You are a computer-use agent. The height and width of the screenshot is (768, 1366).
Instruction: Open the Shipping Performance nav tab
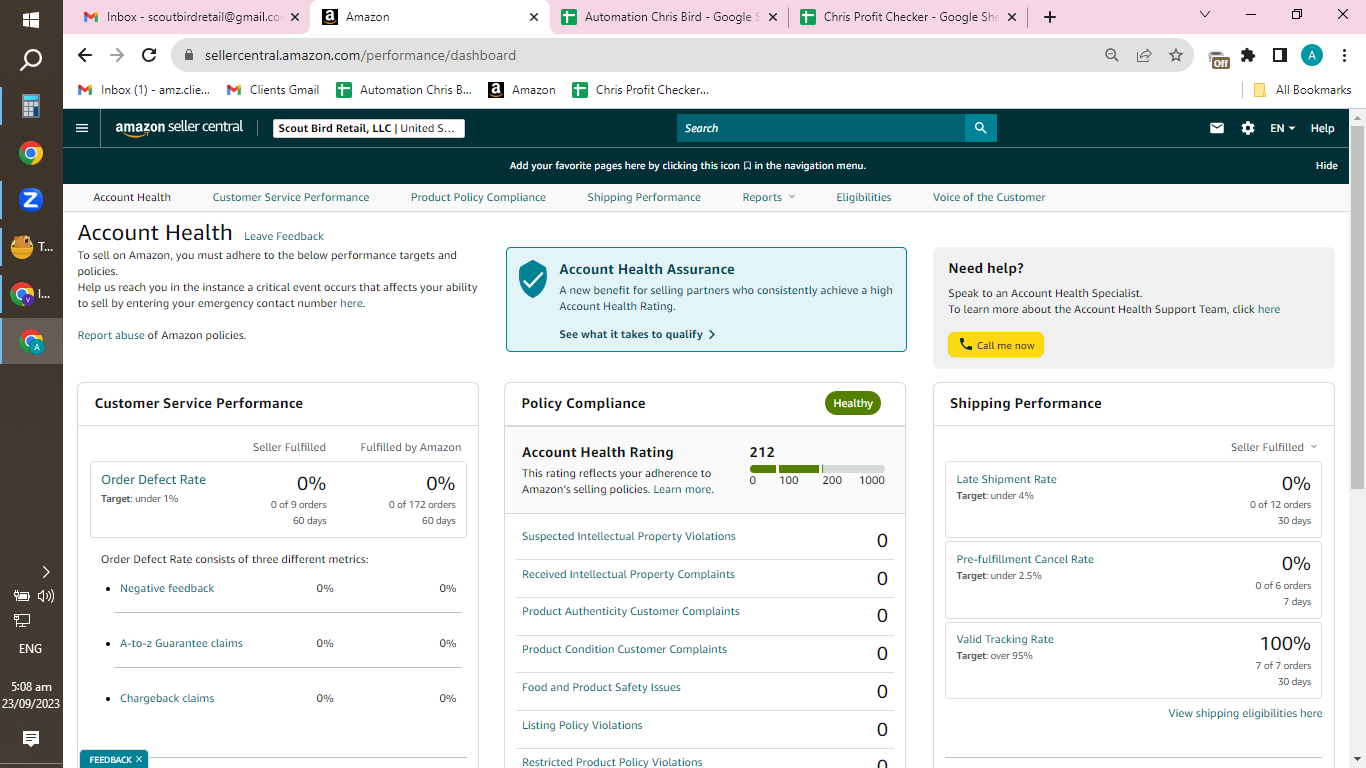(x=644, y=197)
